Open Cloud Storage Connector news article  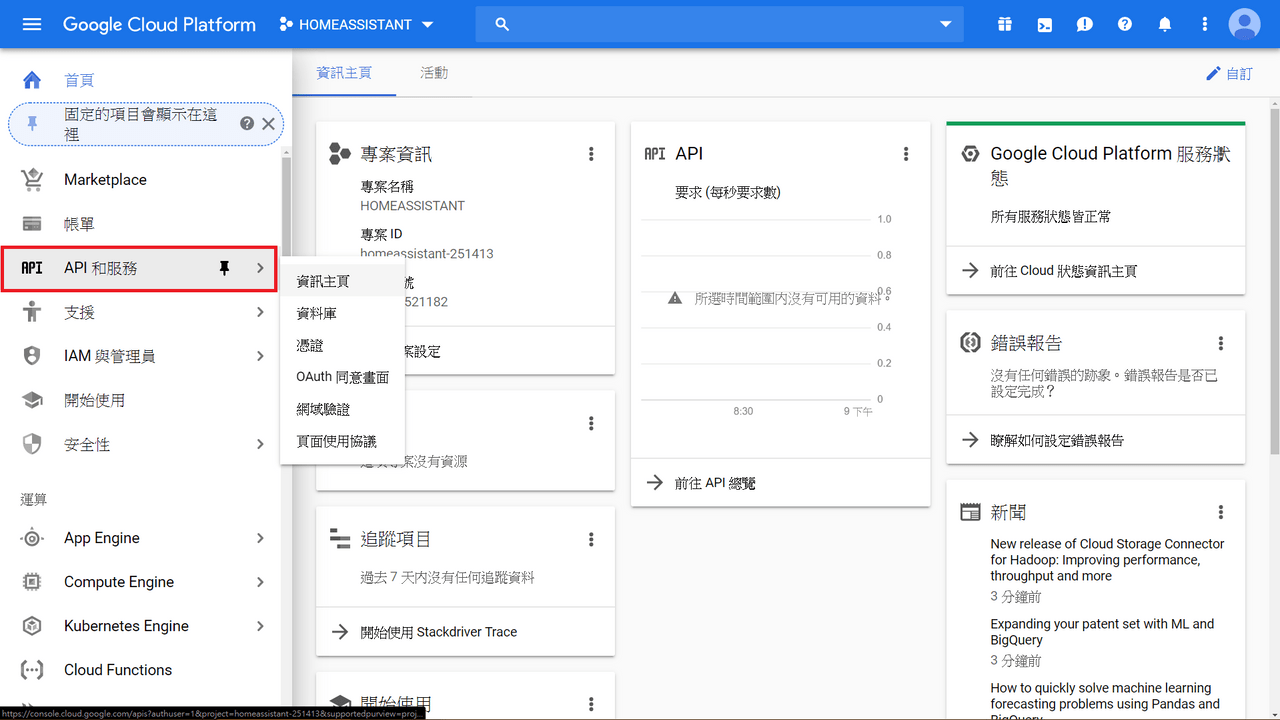1107,560
